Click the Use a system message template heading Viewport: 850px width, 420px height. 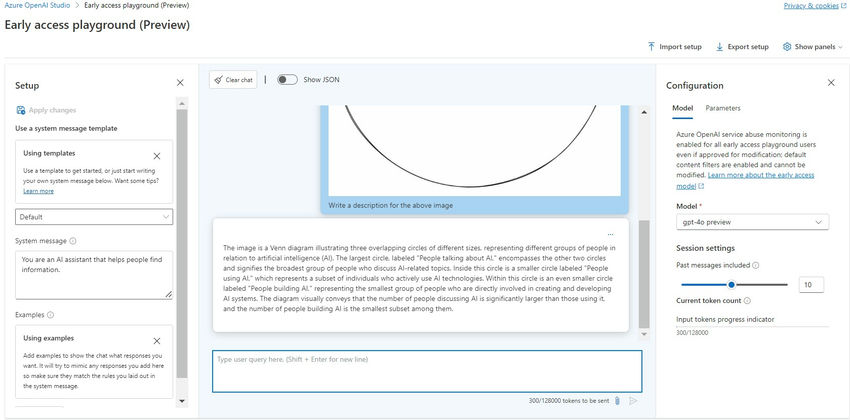pos(66,128)
